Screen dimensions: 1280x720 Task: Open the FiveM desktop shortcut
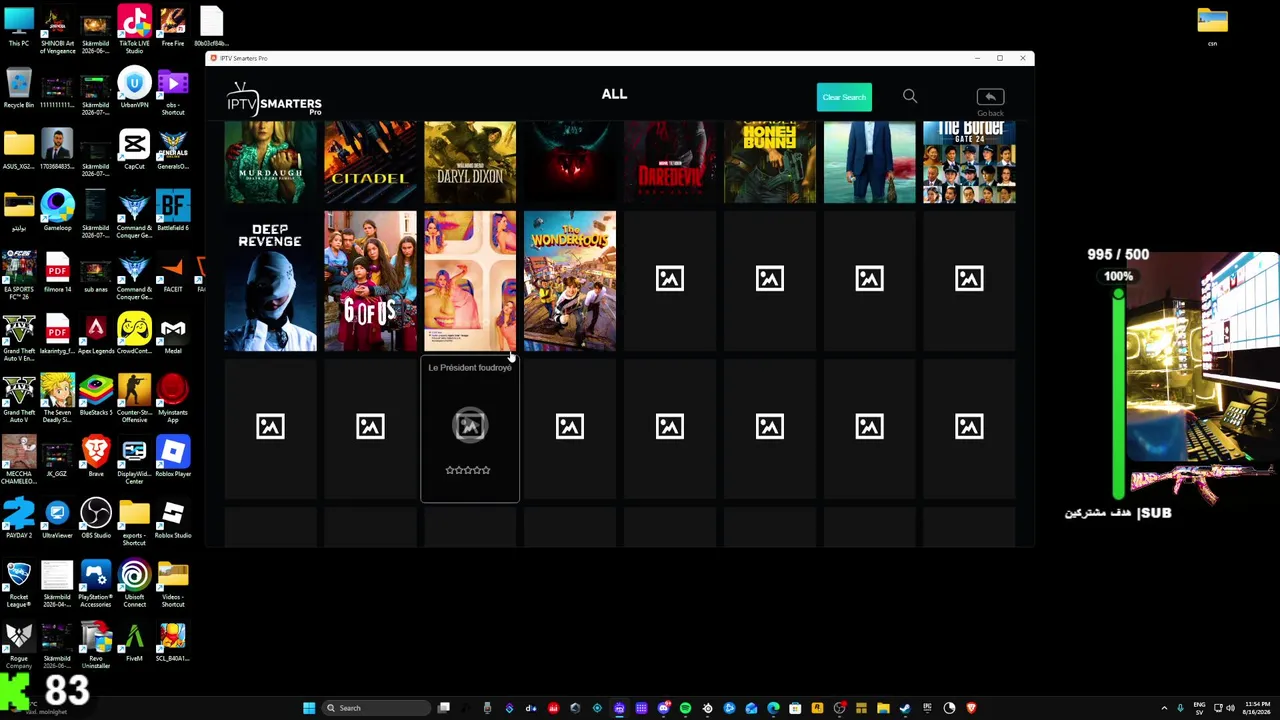[134, 642]
